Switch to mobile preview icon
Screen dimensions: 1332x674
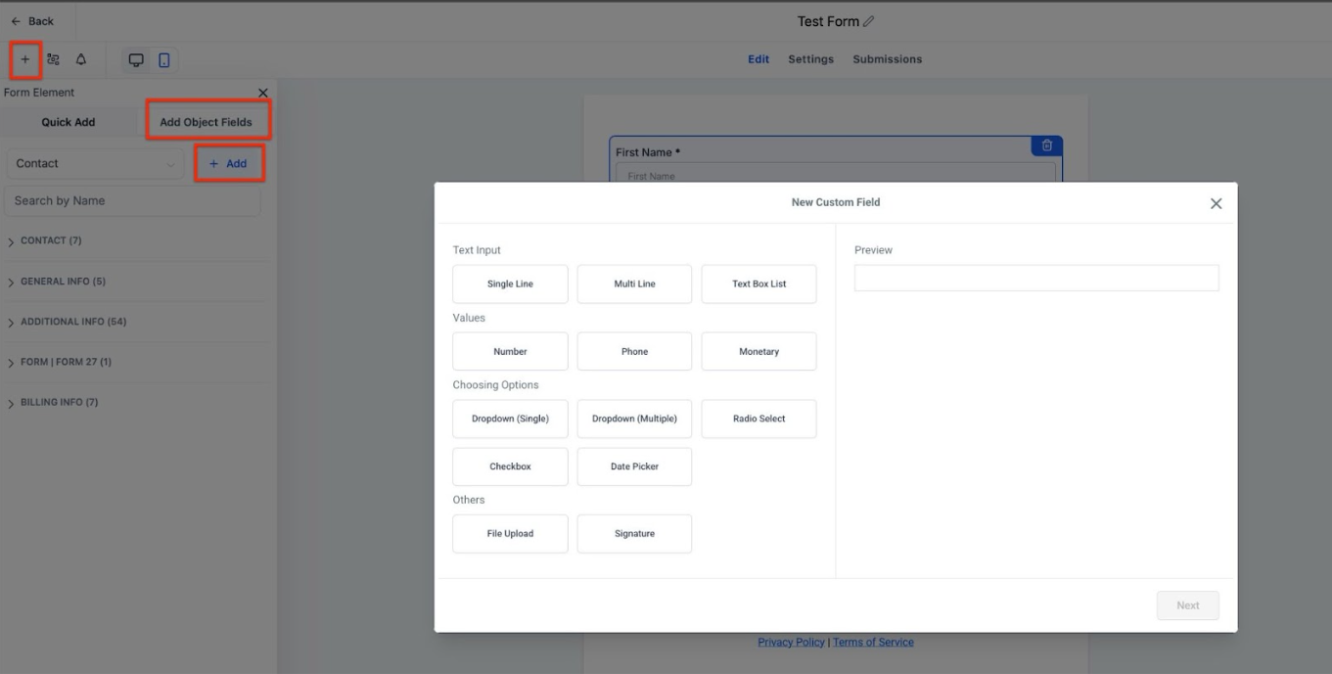[164, 60]
